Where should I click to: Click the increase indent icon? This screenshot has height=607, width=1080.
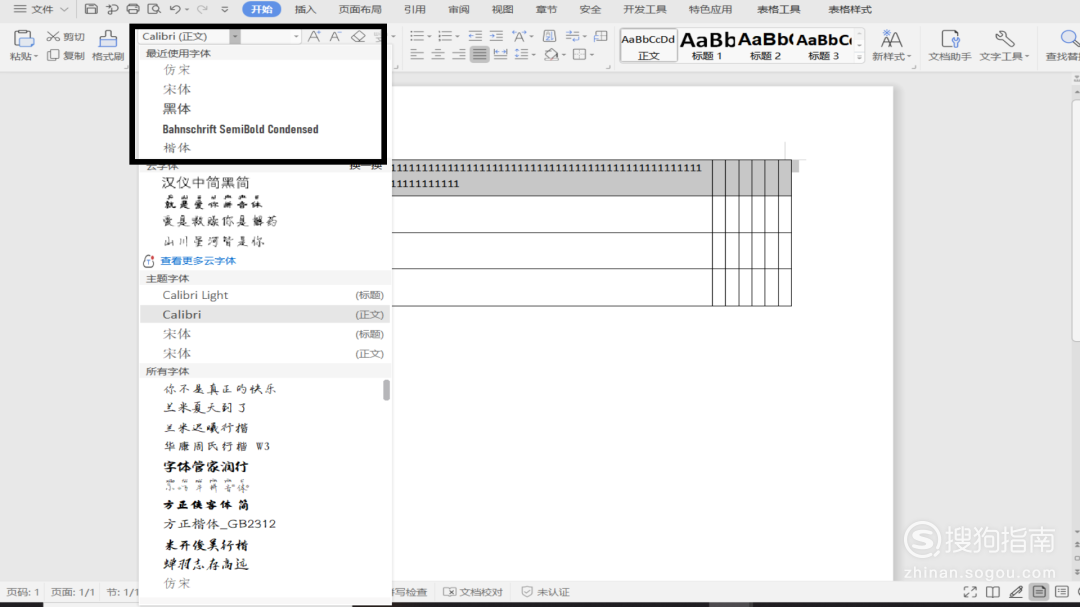click(496, 36)
